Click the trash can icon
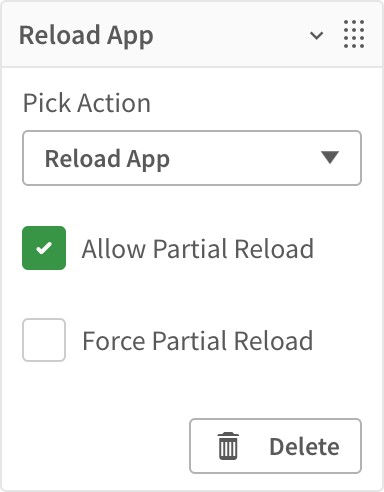 pos(228,446)
